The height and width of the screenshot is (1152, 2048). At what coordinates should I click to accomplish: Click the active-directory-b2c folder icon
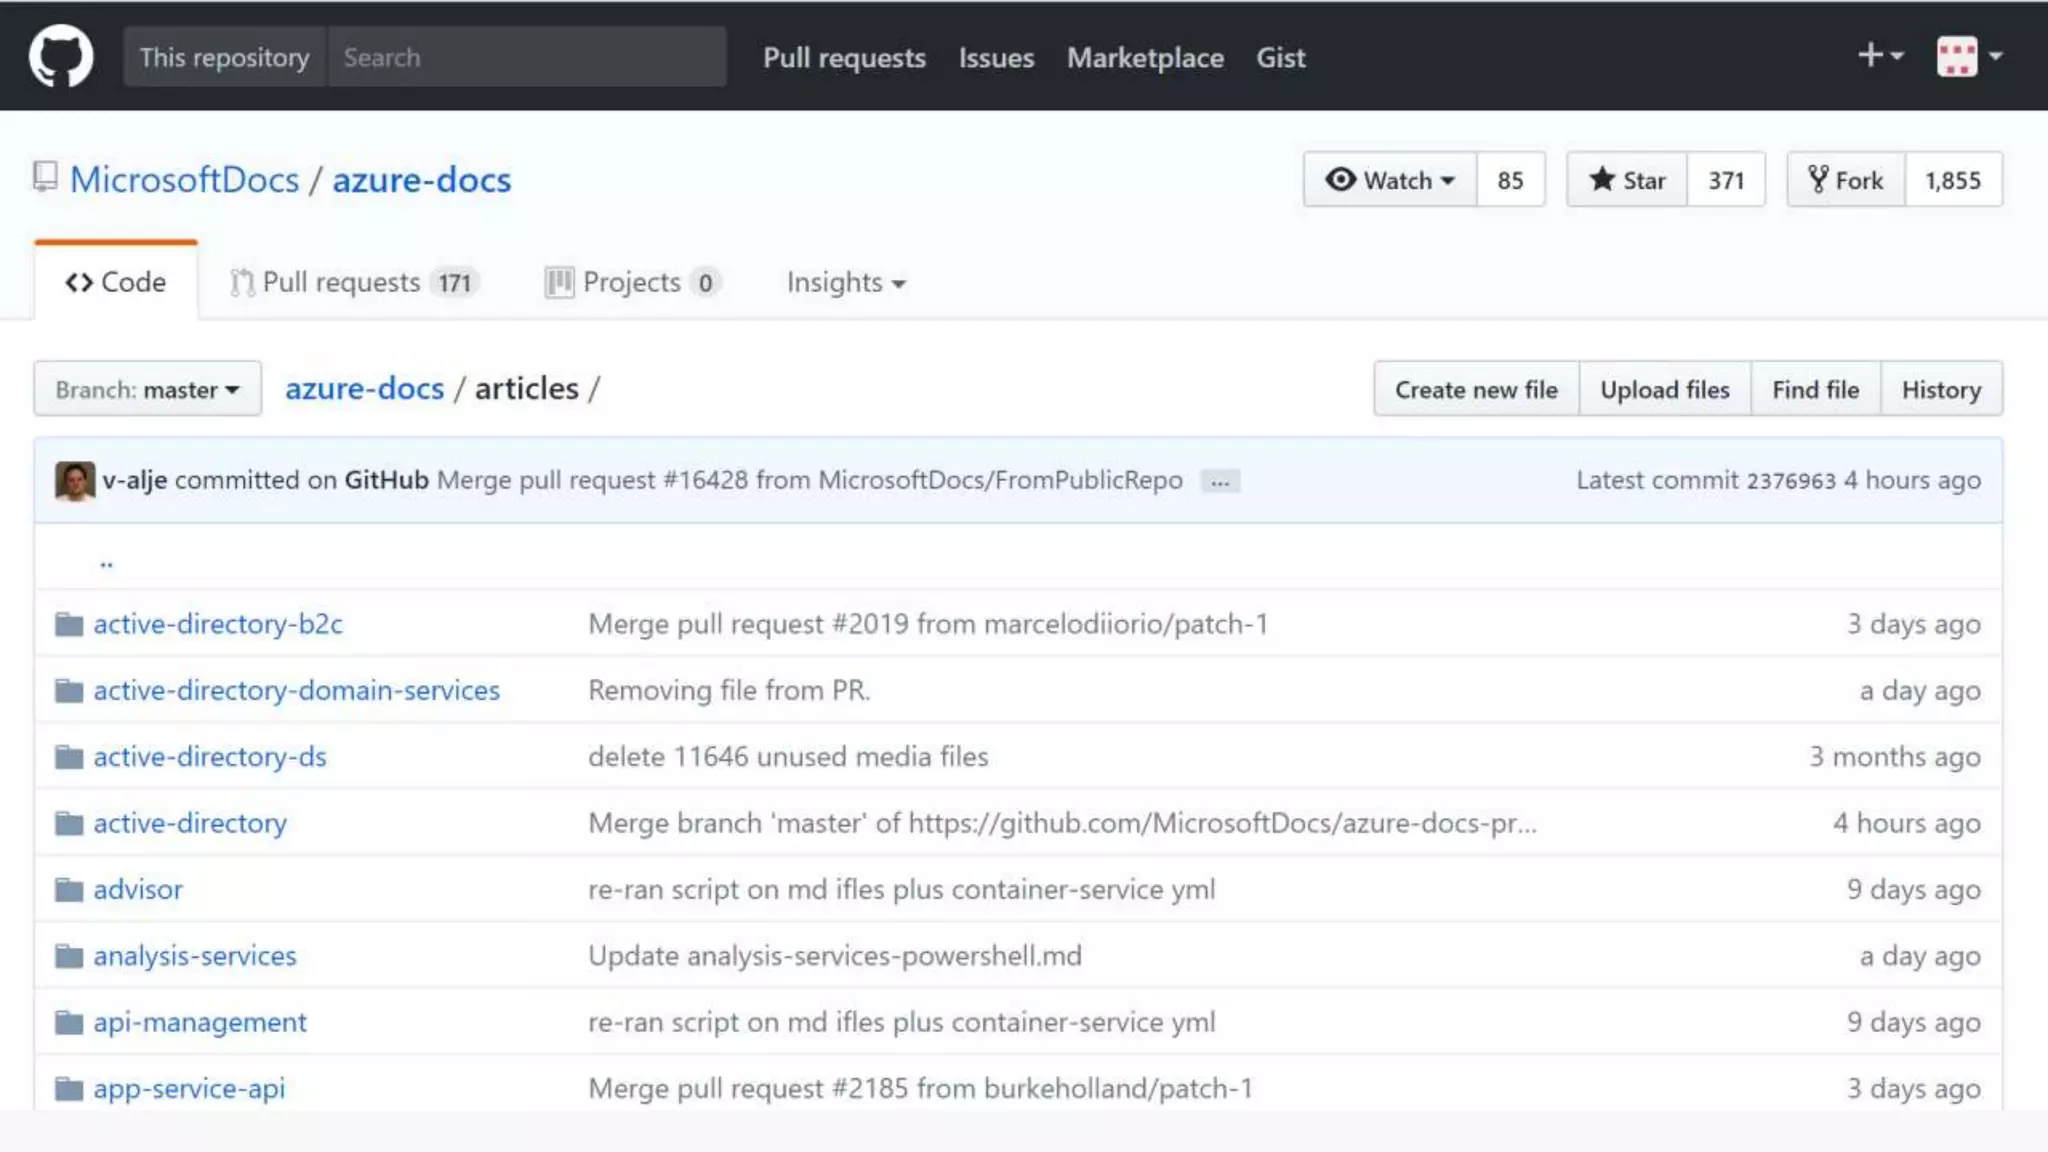(69, 625)
